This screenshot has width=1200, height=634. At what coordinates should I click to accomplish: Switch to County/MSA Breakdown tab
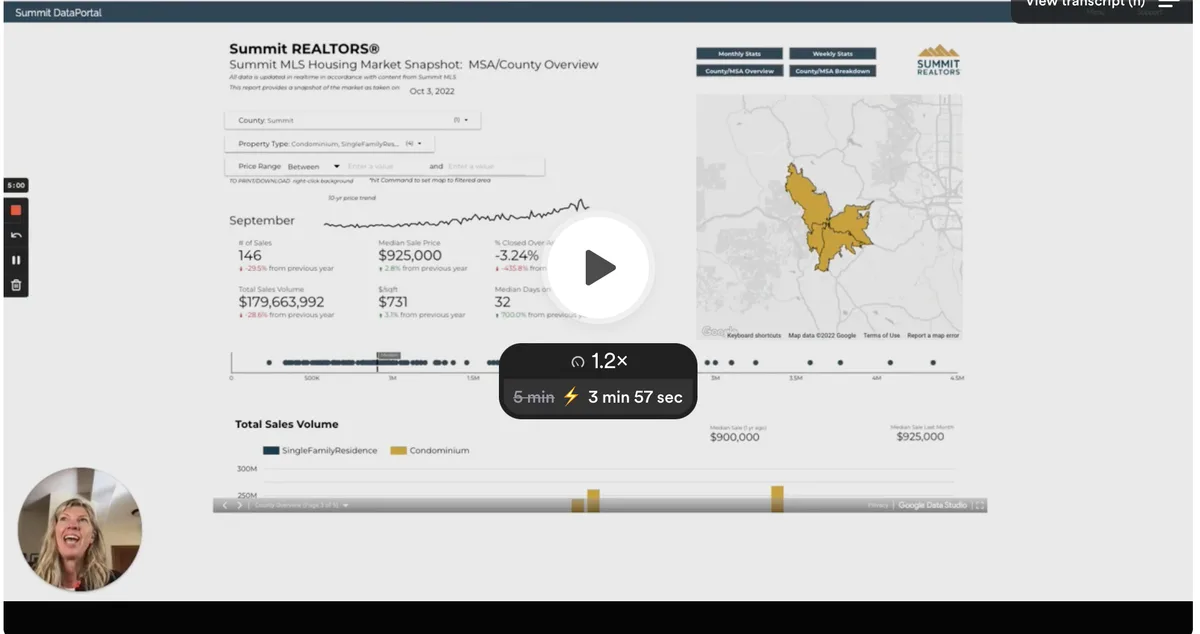click(x=832, y=71)
